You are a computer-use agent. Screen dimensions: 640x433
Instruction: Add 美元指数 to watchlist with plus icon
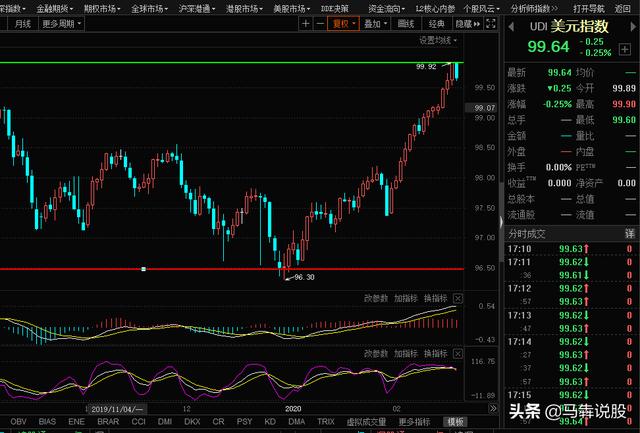pos(625,49)
